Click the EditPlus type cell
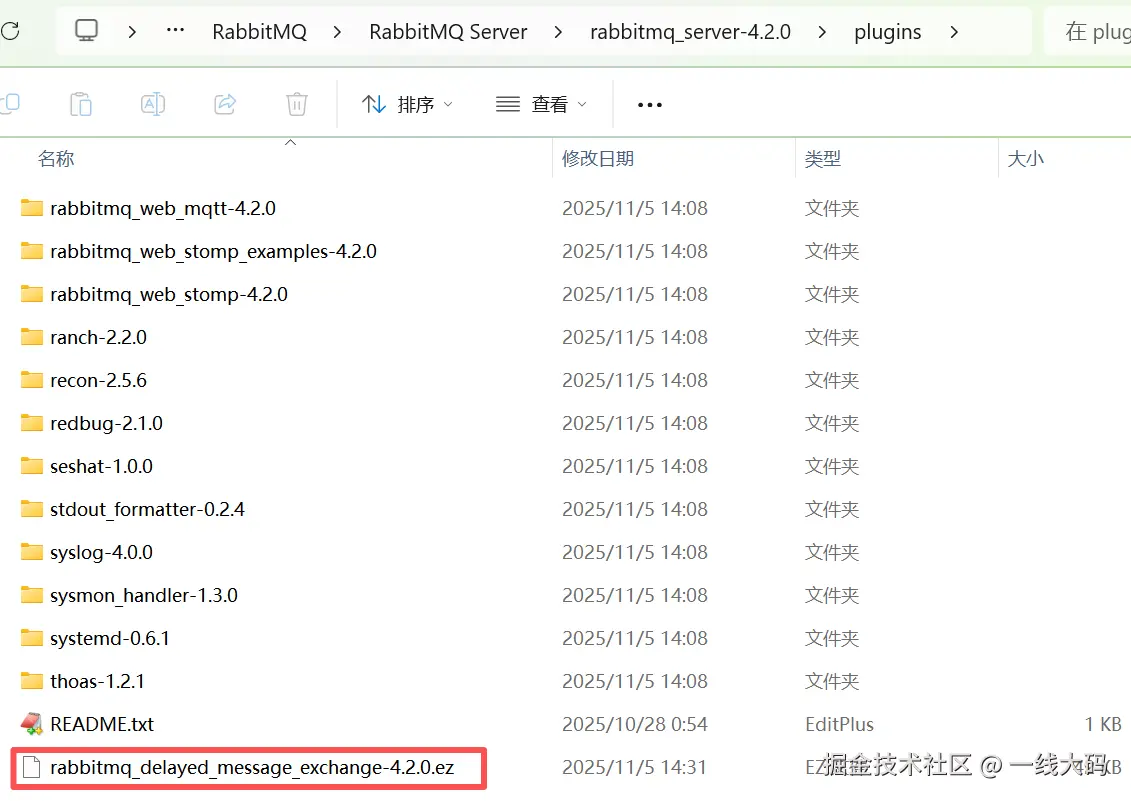The width and height of the screenshot is (1131, 801). (839, 725)
